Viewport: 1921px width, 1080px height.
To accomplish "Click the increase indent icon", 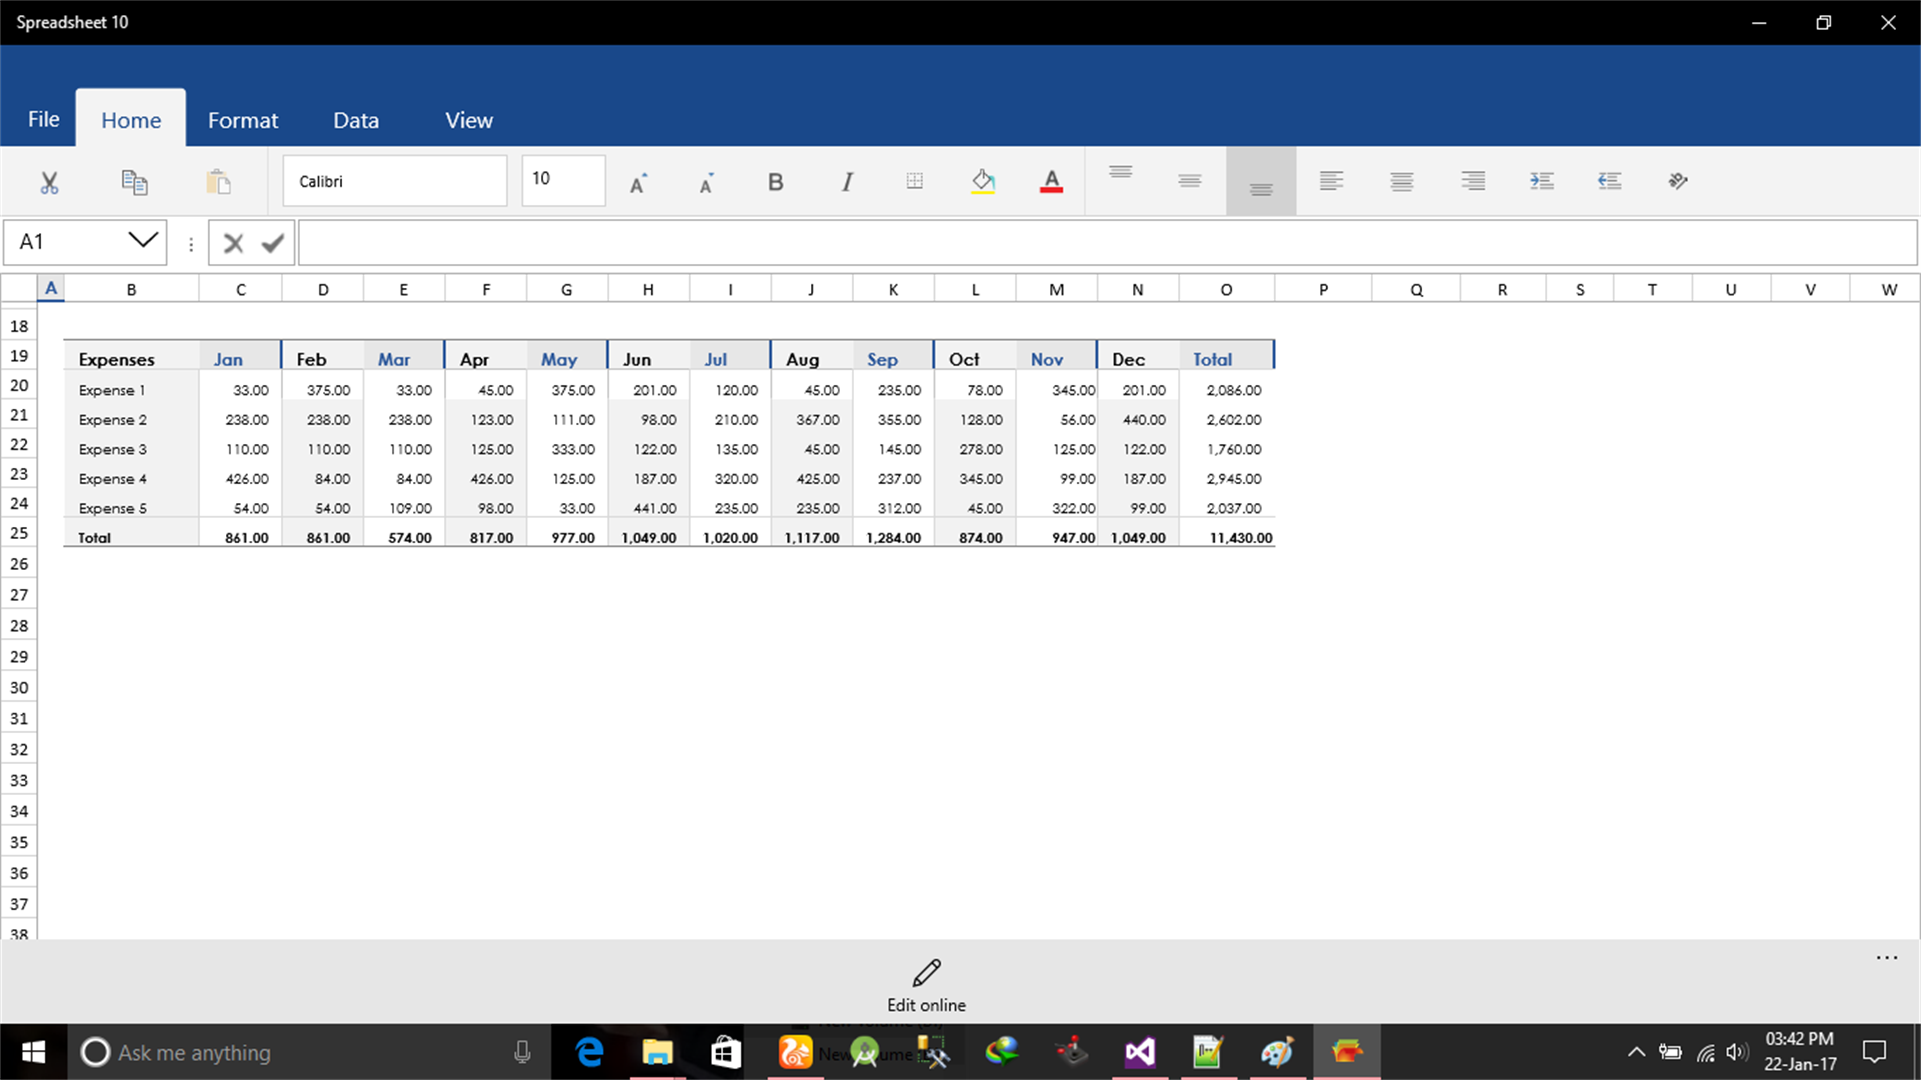I will [x=1541, y=181].
